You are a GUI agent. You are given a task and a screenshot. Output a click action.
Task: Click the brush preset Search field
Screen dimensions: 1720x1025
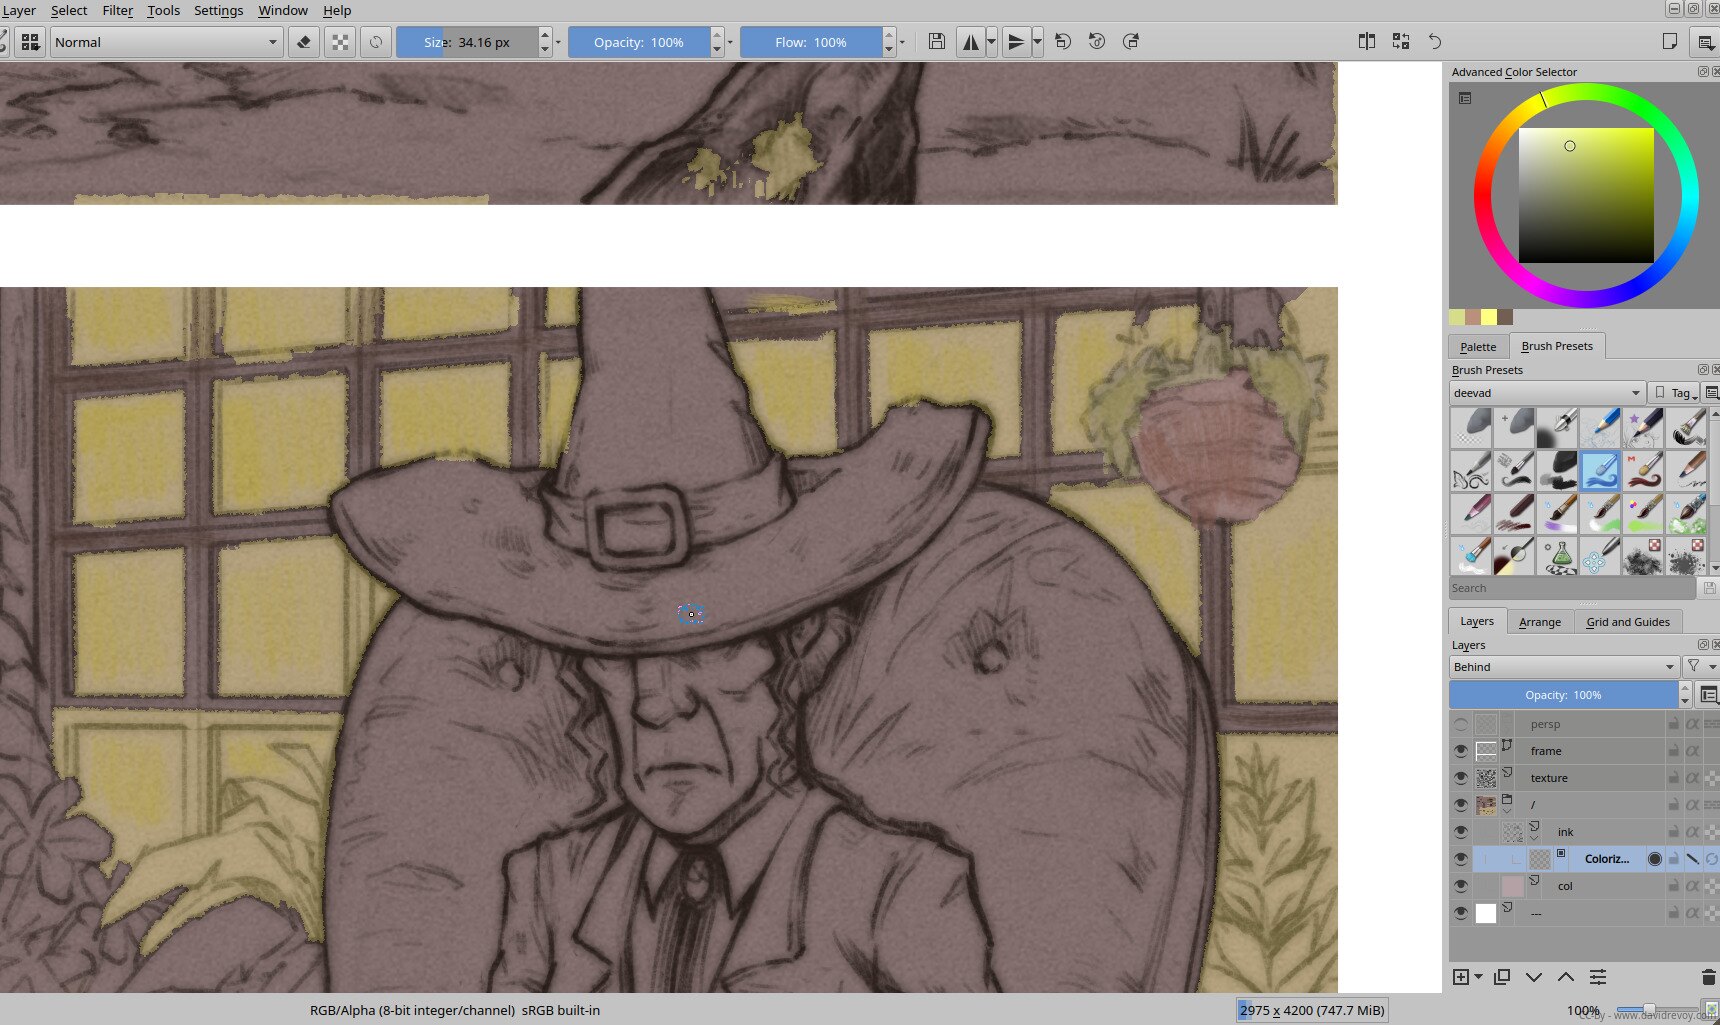pos(1571,589)
